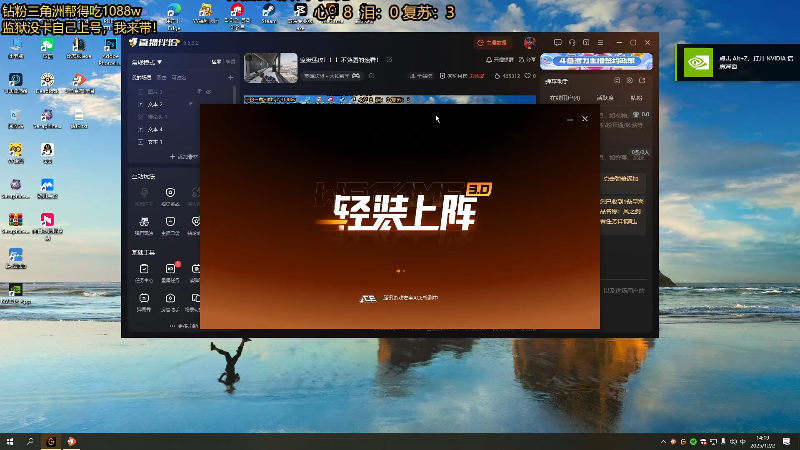Viewport: 800px width, 450px height.
Task: Close the WeGame splash window
Action: coord(585,119)
